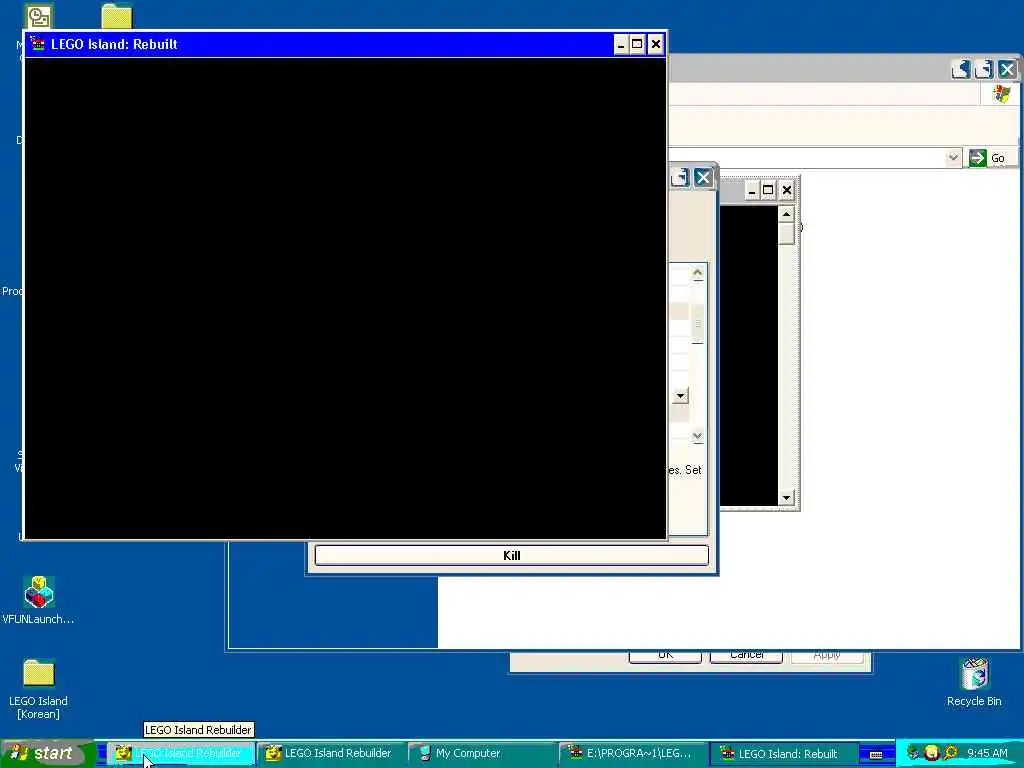This screenshot has height=768, width=1024.
Task: Activate the E:\PROGRA~1\LEG... taskbar button
Action: click(x=633, y=754)
